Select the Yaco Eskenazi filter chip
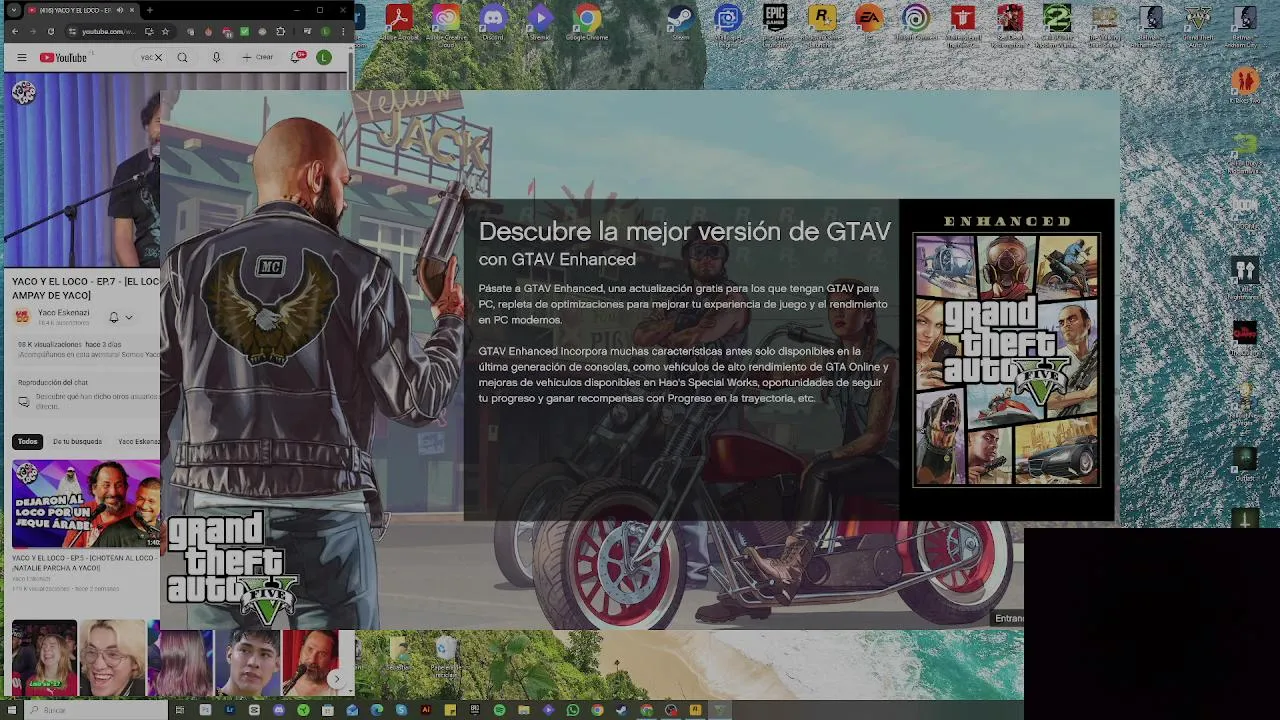The width and height of the screenshot is (1280, 720). point(138,441)
